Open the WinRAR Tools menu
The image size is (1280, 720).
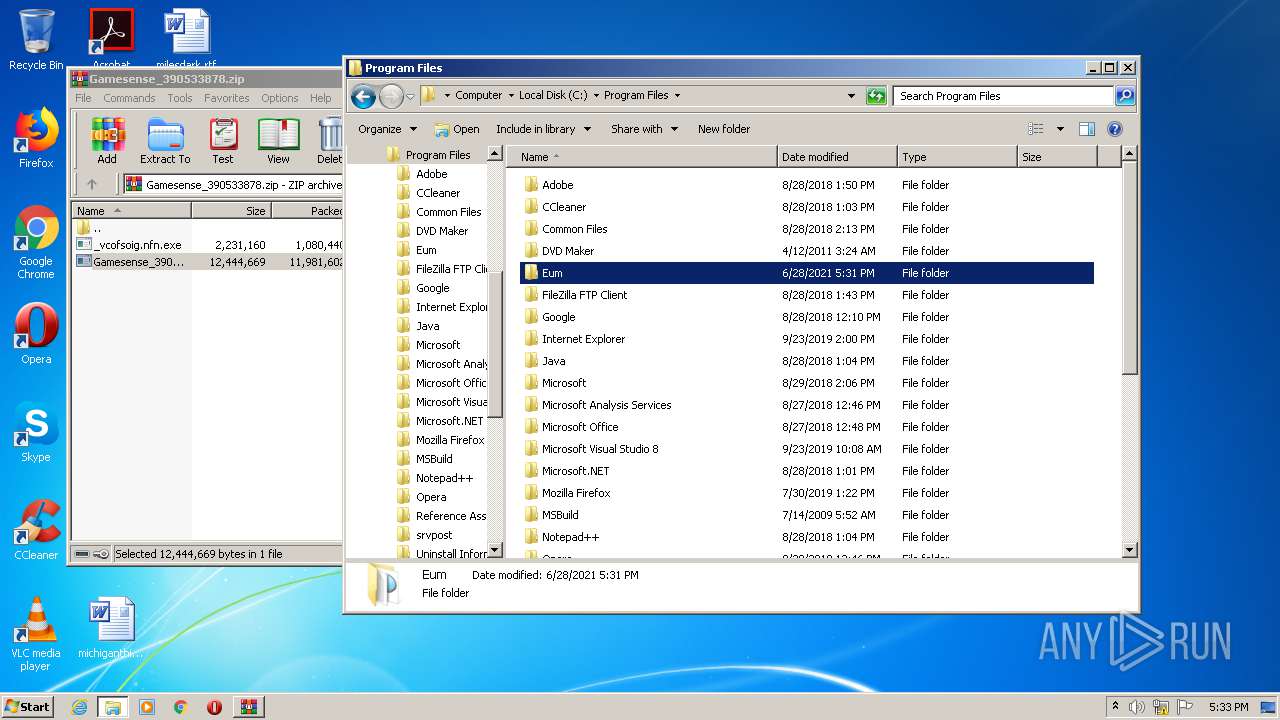tap(180, 98)
